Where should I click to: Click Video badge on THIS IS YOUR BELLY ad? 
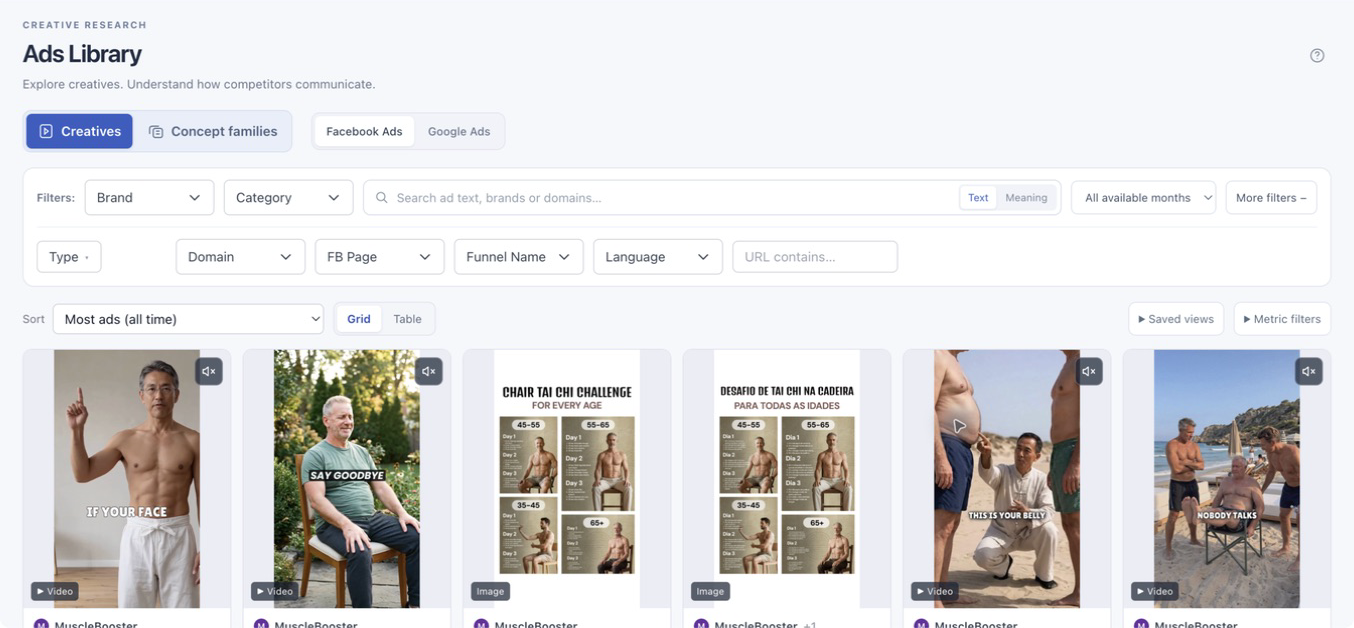pos(935,591)
